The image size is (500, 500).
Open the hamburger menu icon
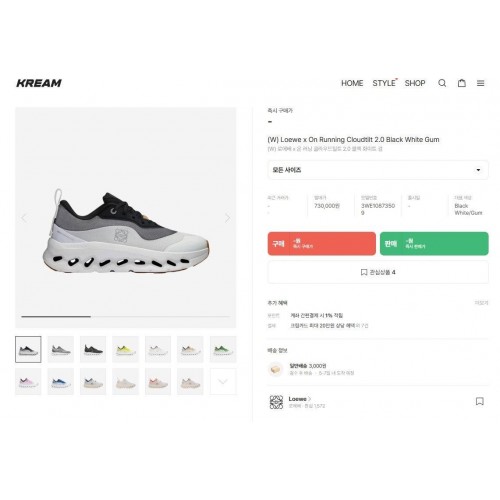pos(480,83)
